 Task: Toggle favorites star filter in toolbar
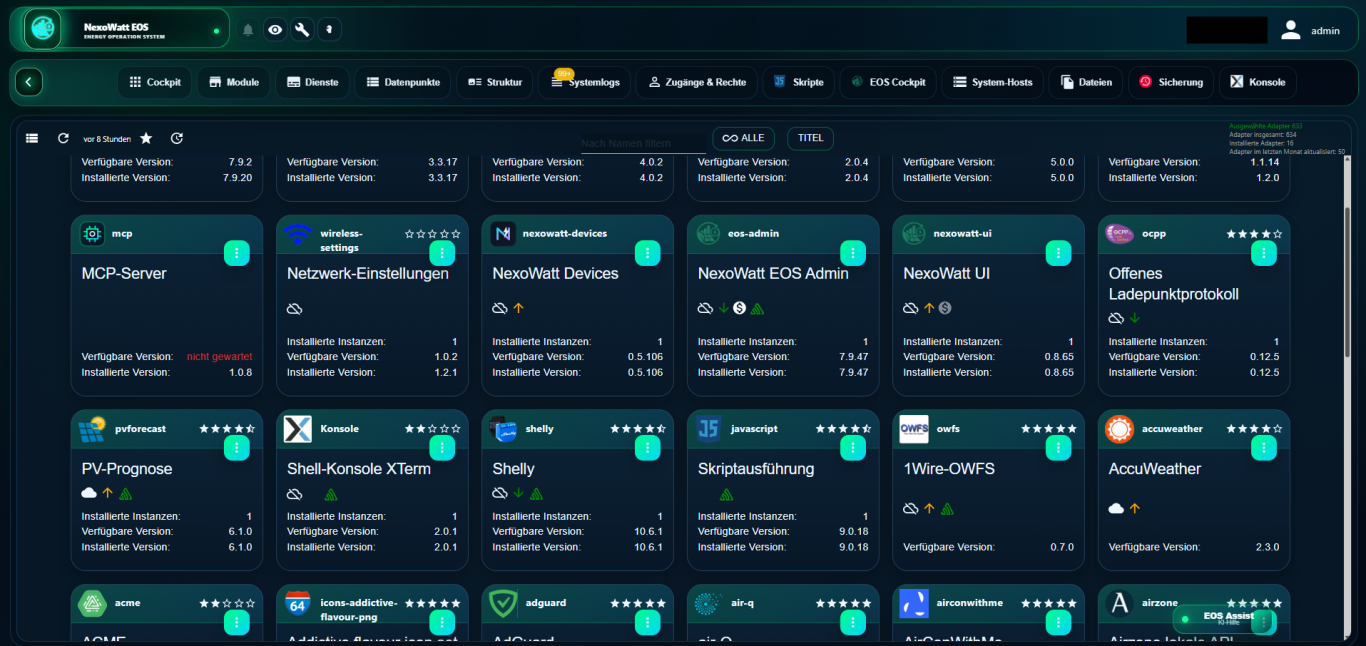(146, 138)
